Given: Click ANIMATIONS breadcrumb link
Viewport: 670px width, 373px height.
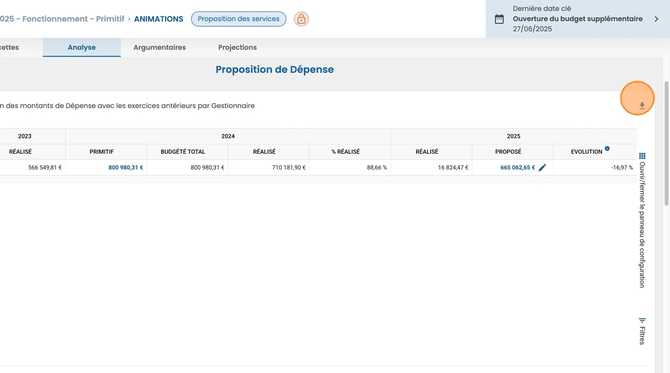Looking at the screenshot, I should click(x=159, y=19).
